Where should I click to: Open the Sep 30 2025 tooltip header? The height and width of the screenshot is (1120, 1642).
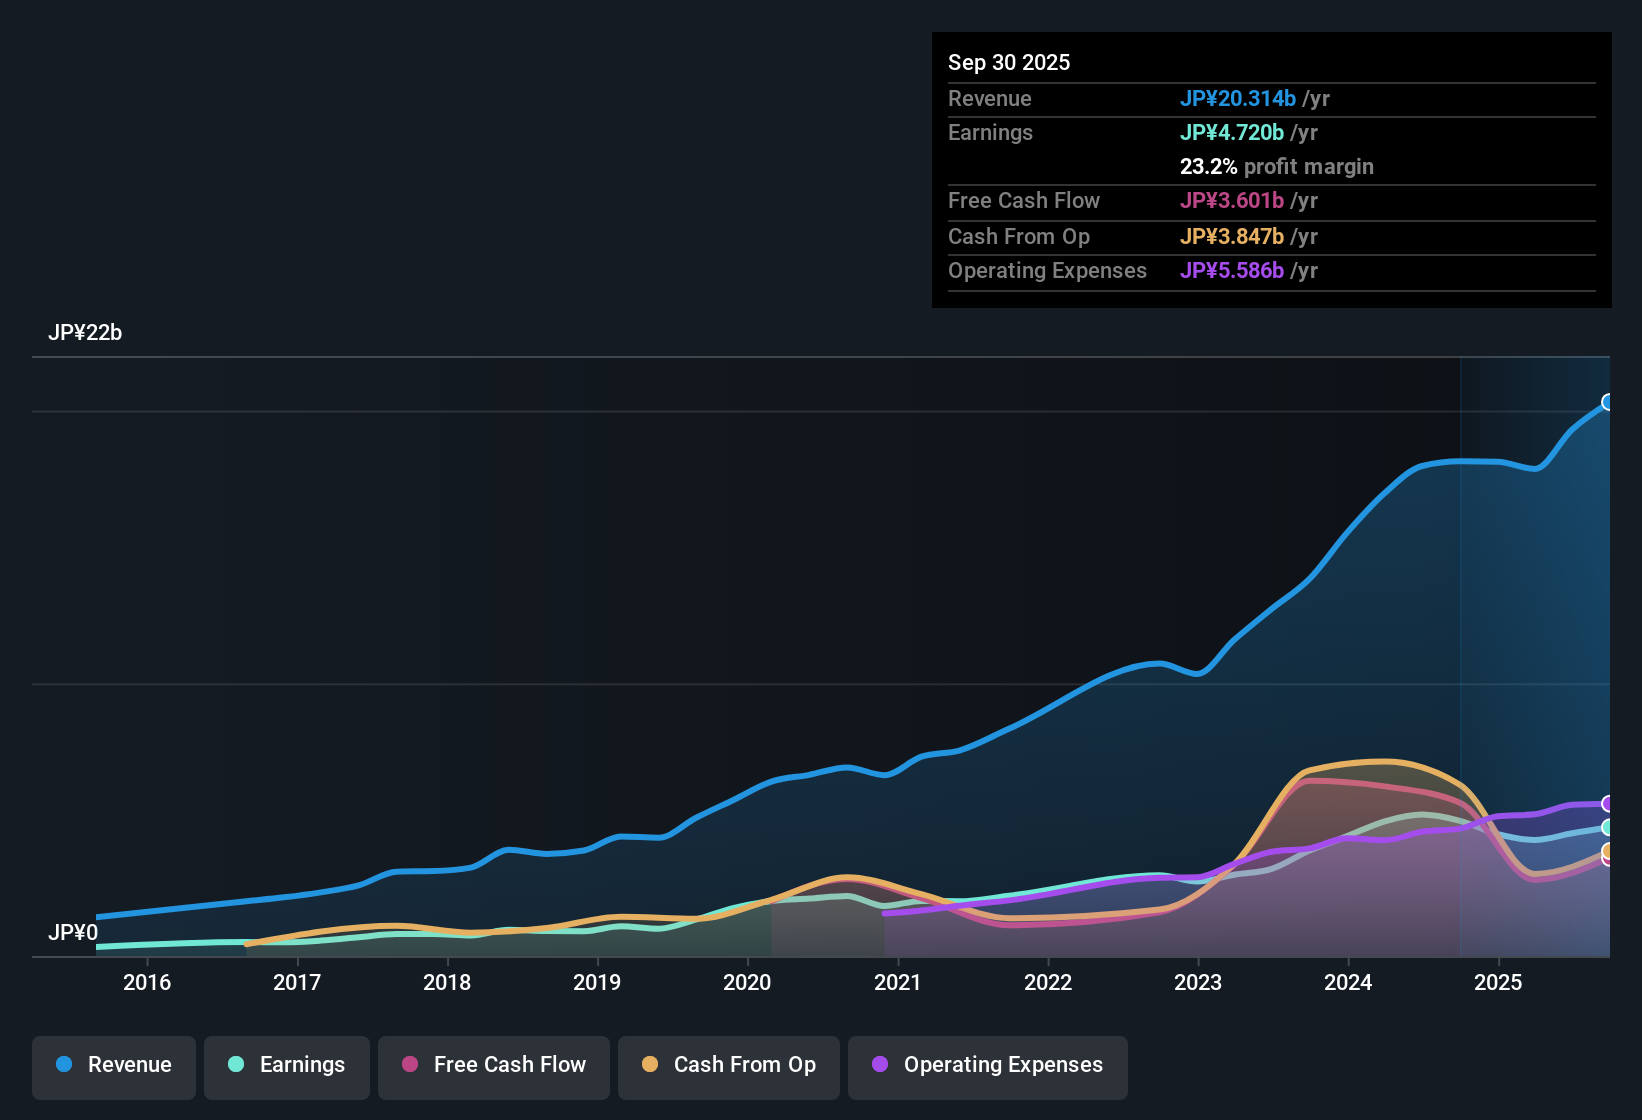1009,62
